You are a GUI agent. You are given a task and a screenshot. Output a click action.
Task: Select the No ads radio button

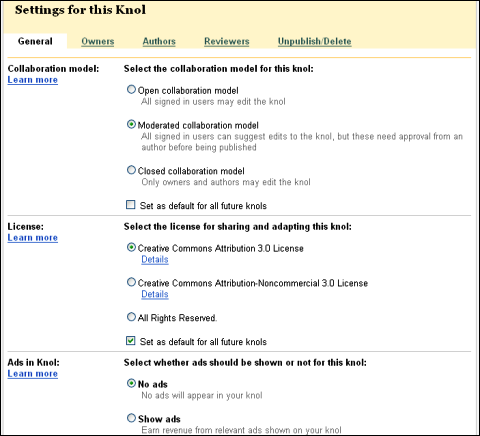(131, 383)
